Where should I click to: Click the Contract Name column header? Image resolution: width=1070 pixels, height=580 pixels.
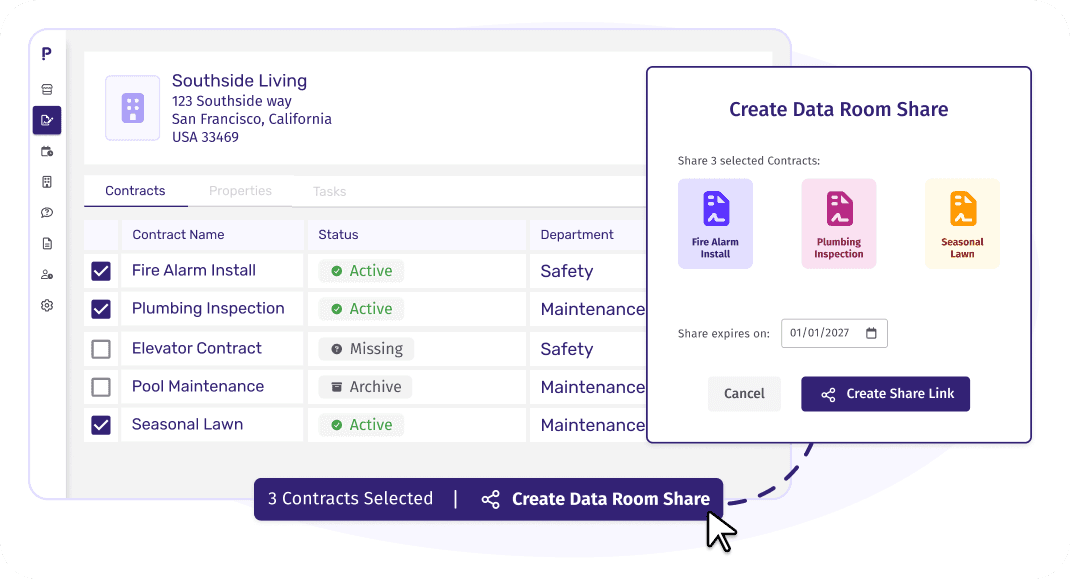pos(178,235)
